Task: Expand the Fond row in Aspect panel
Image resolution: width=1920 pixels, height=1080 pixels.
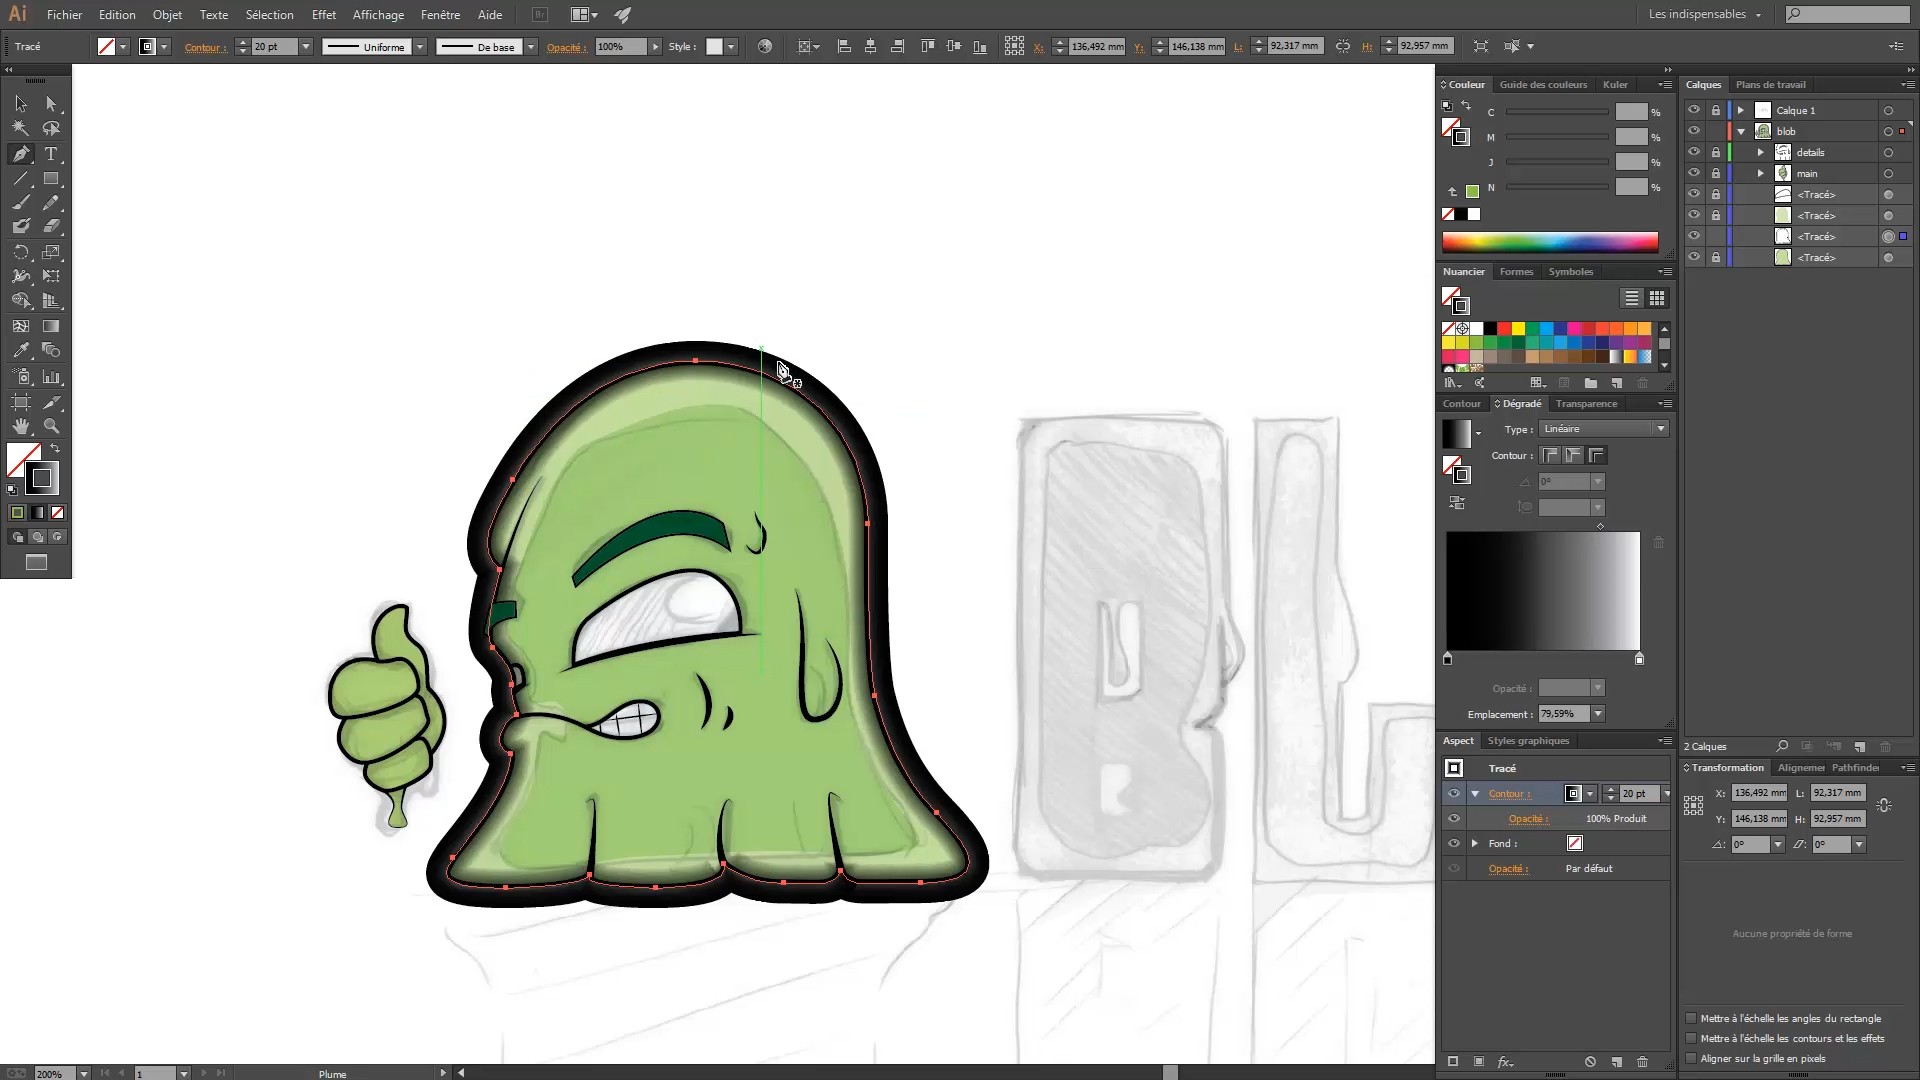Action: pos(1475,844)
